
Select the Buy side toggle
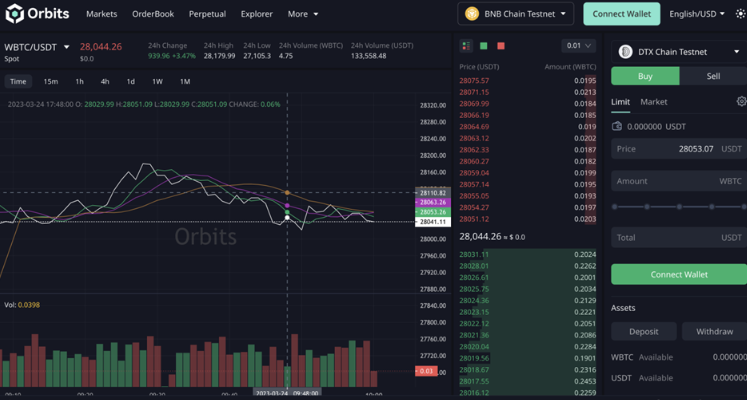645,76
